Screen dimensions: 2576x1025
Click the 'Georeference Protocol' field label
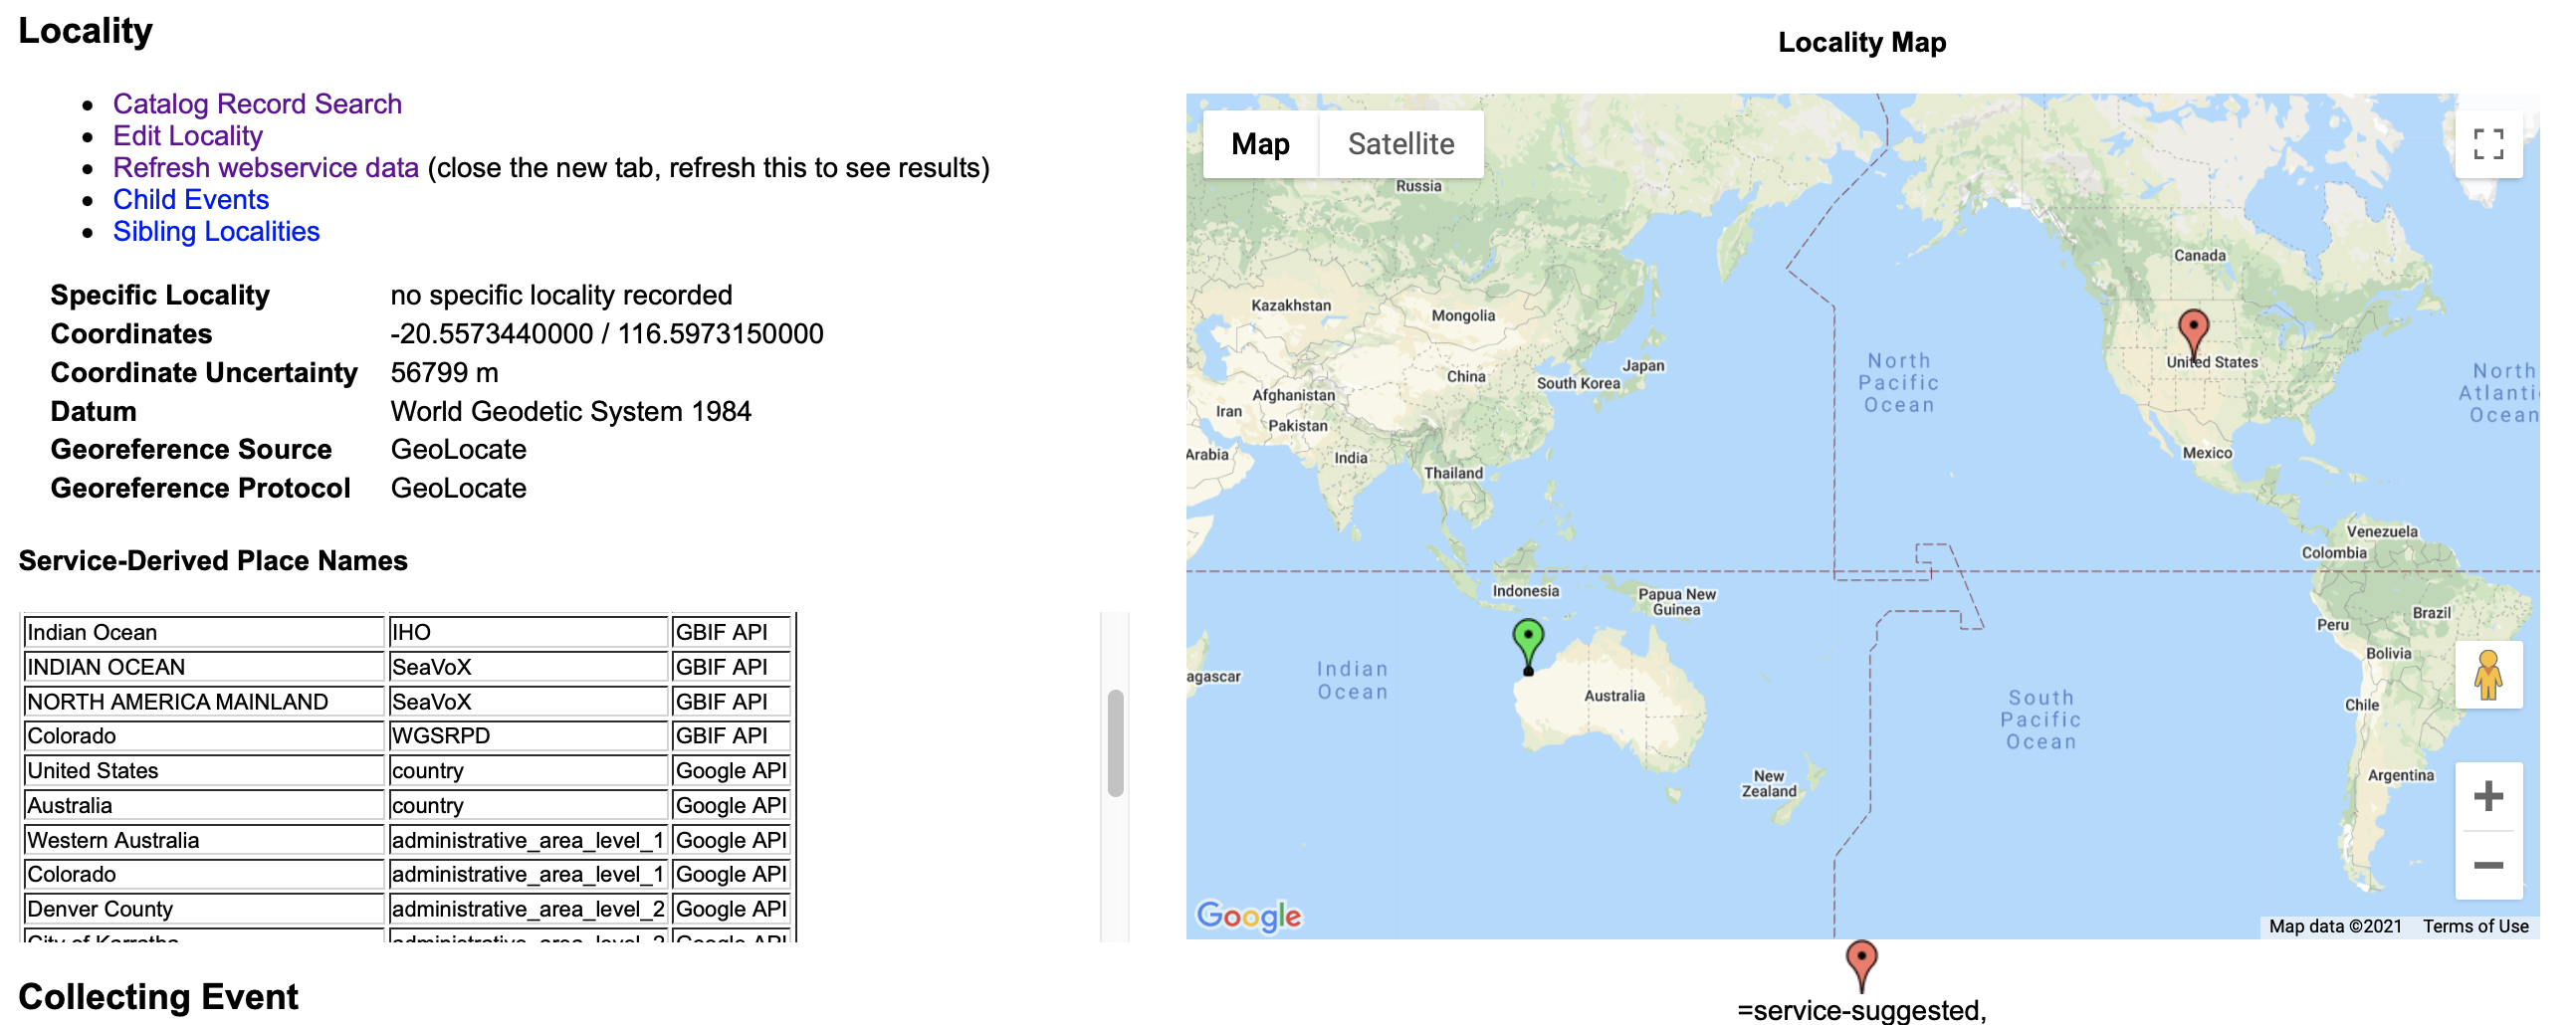pyautogui.click(x=200, y=489)
